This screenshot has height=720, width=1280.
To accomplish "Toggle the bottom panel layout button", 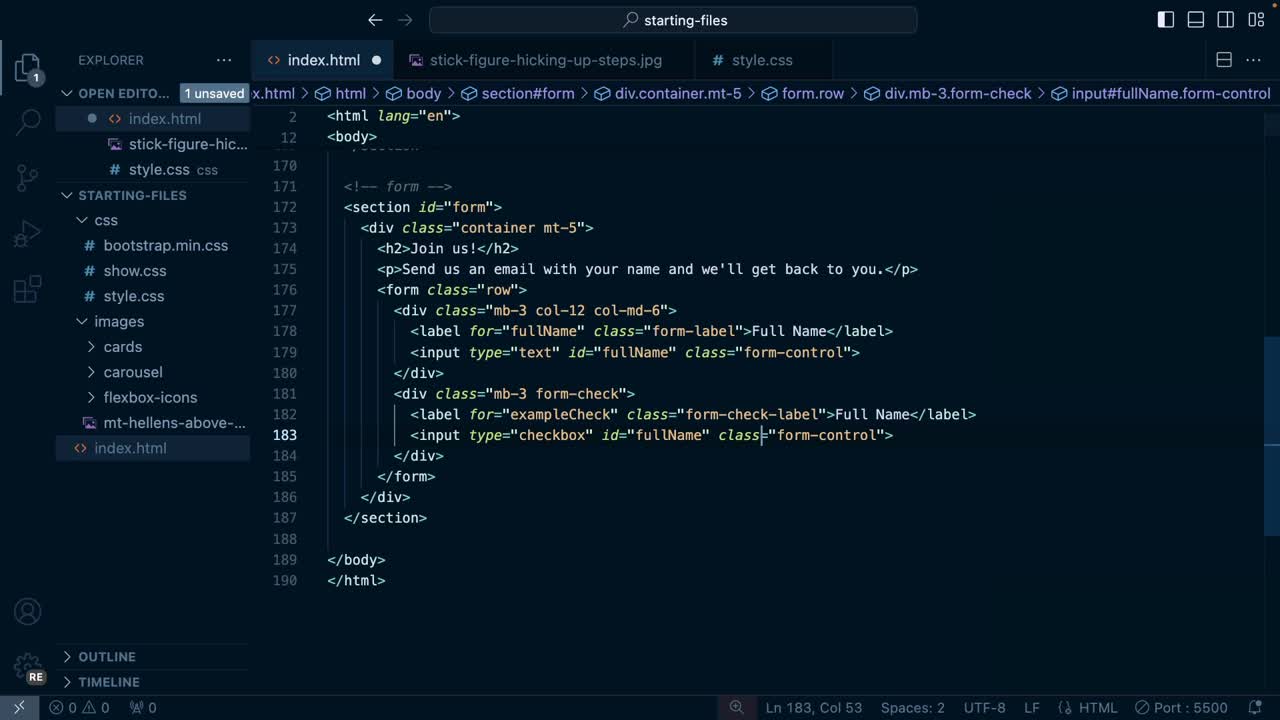I will 1196,20.
